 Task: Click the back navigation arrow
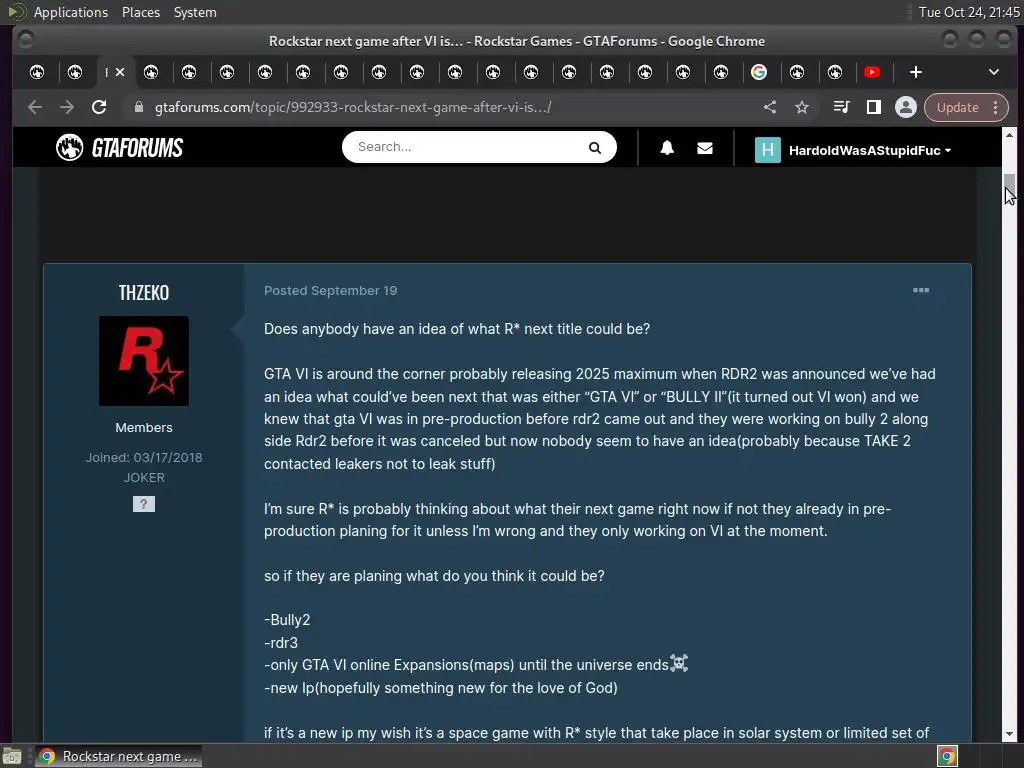[x=35, y=107]
